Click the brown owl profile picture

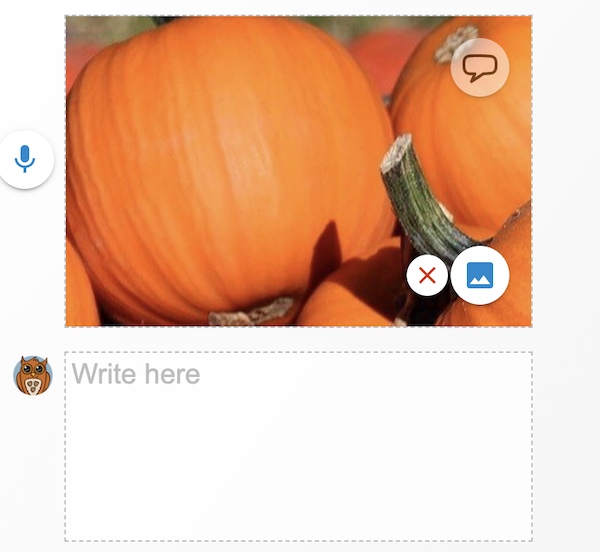[33, 375]
